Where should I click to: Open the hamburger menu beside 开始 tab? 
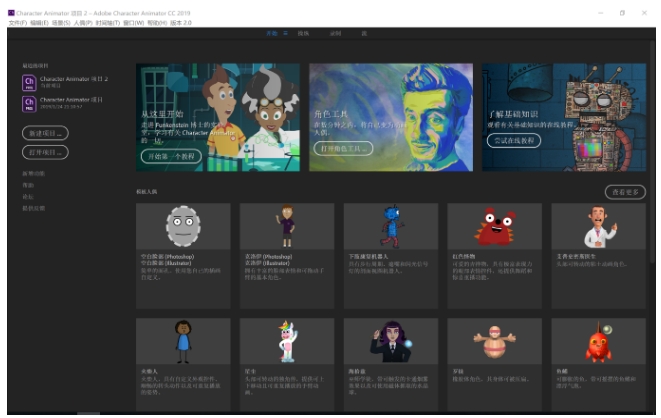pyautogui.click(x=285, y=33)
